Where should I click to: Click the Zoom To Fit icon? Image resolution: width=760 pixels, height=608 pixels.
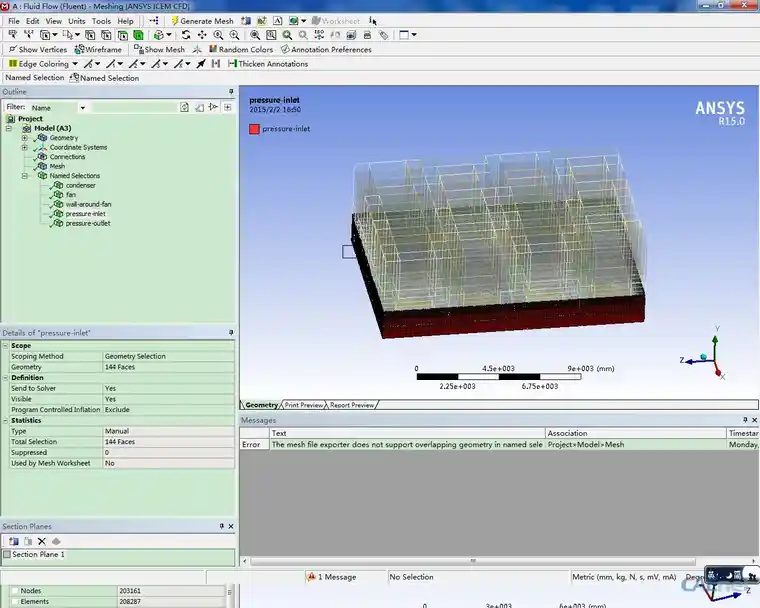click(255, 35)
